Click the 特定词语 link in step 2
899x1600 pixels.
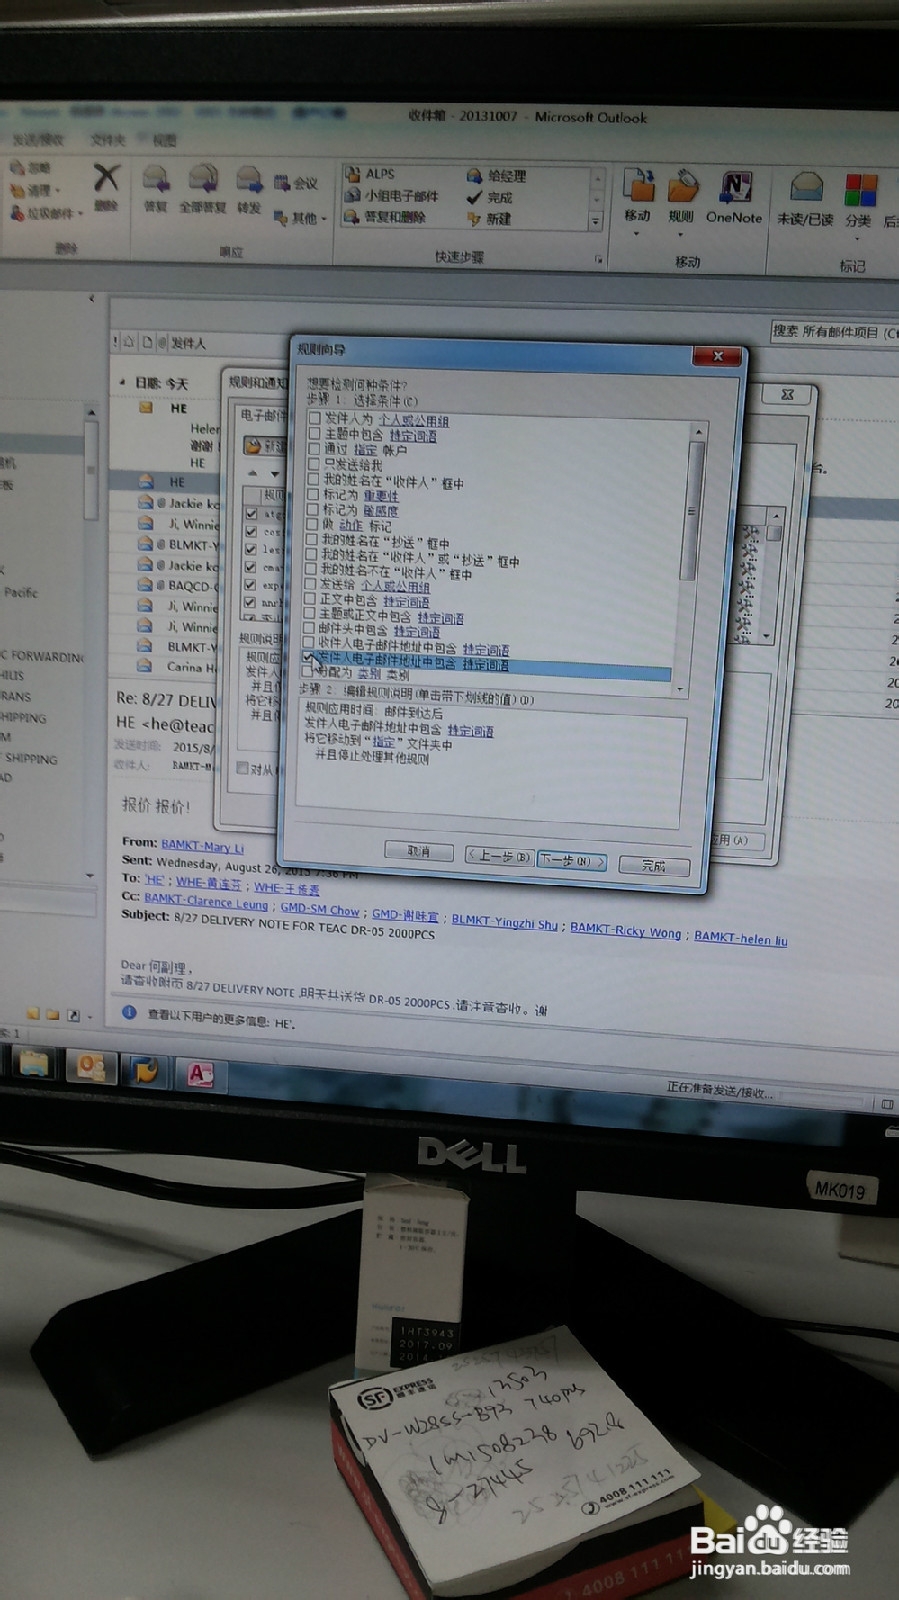click(x=470, y=731)
